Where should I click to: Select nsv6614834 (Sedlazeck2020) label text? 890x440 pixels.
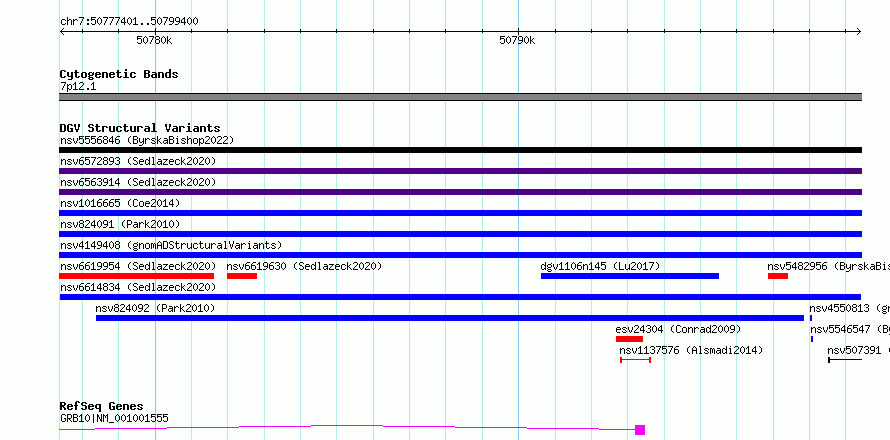[138, 287]
